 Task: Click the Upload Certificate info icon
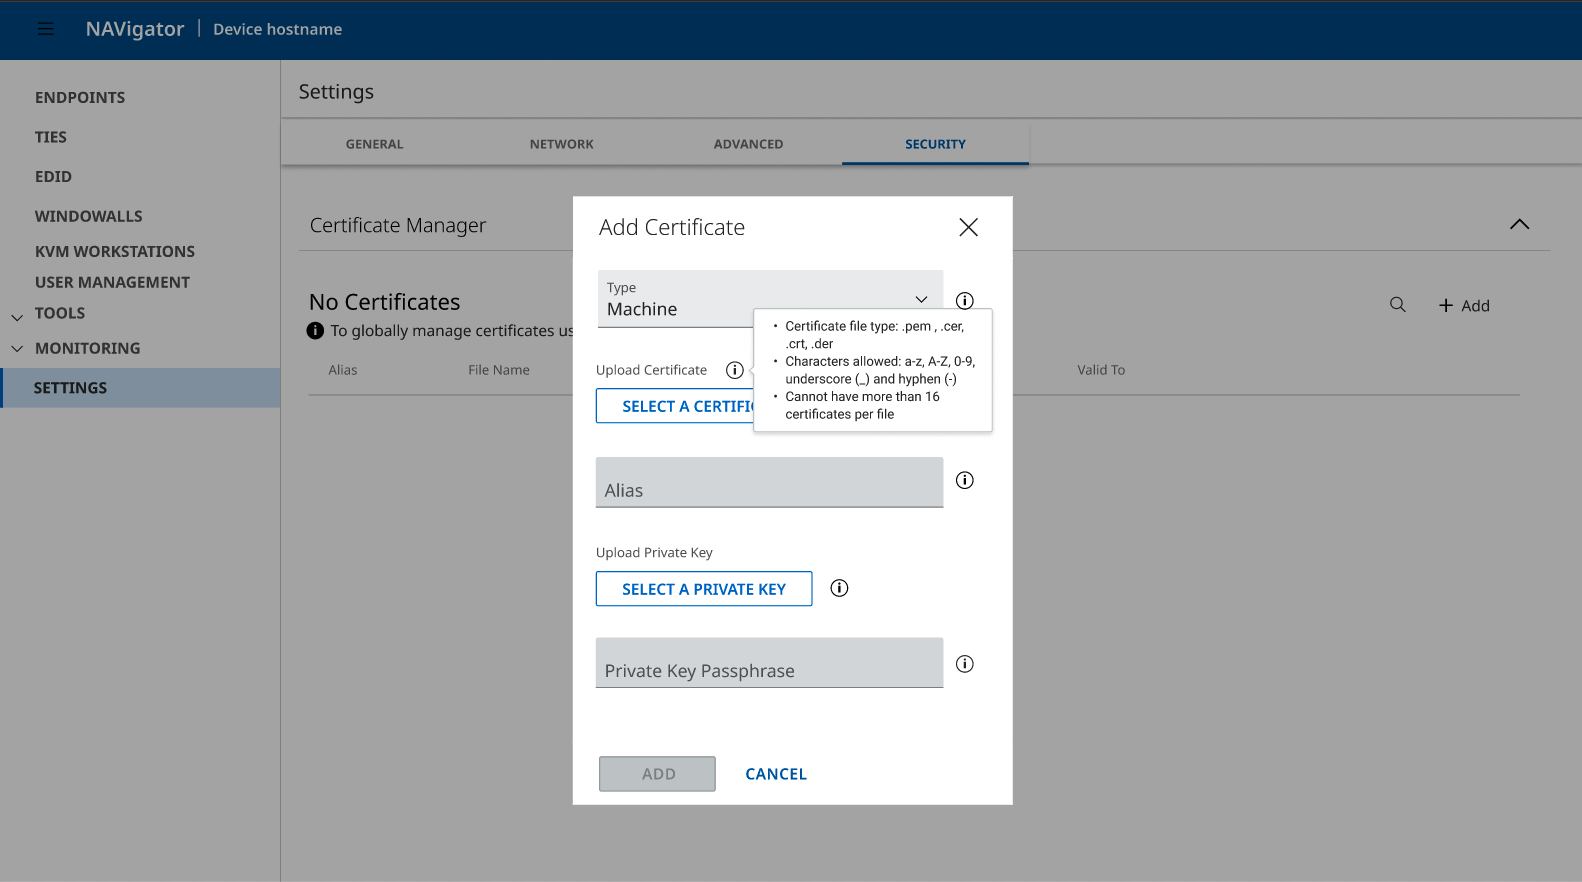click(x=734, y=370)
